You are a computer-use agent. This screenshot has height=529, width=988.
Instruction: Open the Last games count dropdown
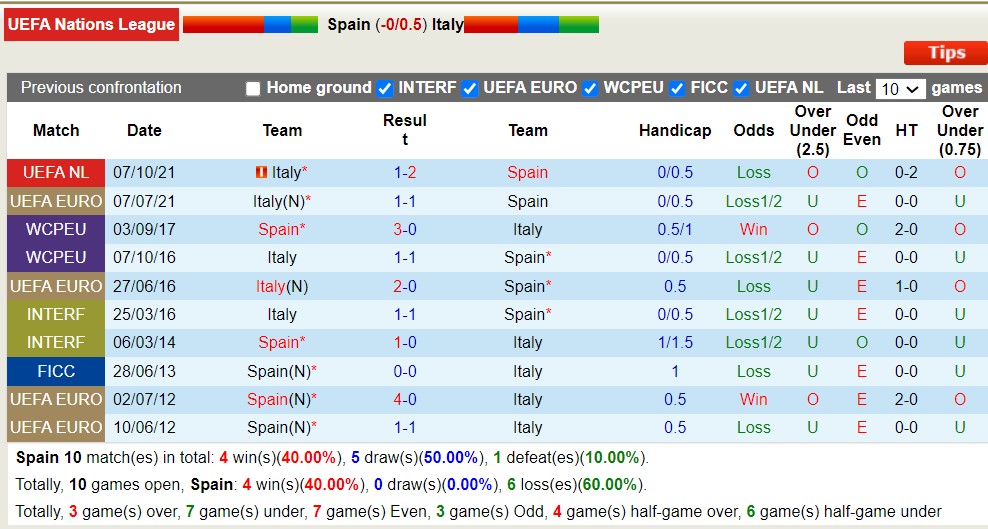[900, 89]
